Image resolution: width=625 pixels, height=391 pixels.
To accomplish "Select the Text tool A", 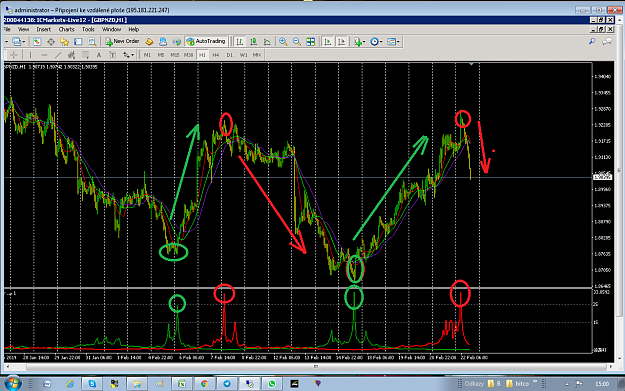I will click(99, 55).
